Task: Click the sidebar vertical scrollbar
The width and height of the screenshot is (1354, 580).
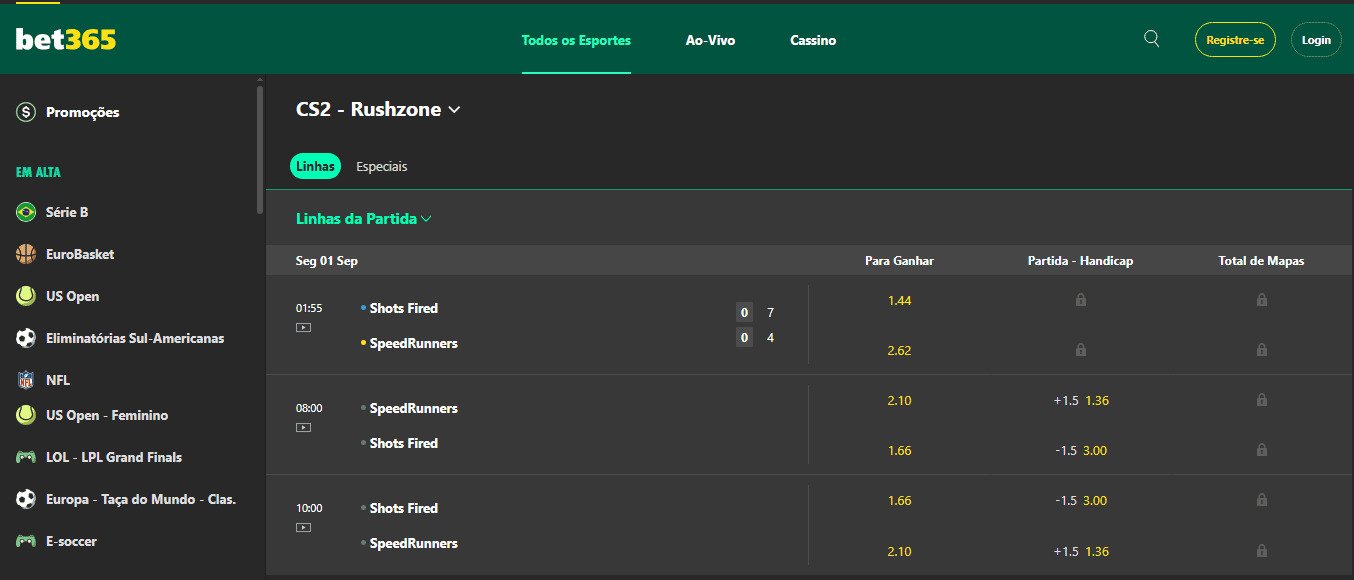Action: tap(260, 140)
